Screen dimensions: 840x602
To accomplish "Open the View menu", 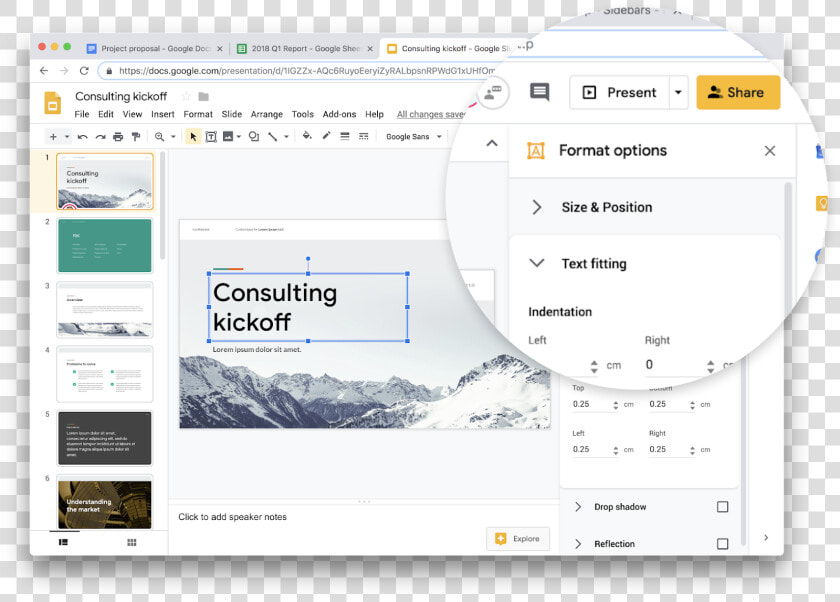I will (132, 114).
